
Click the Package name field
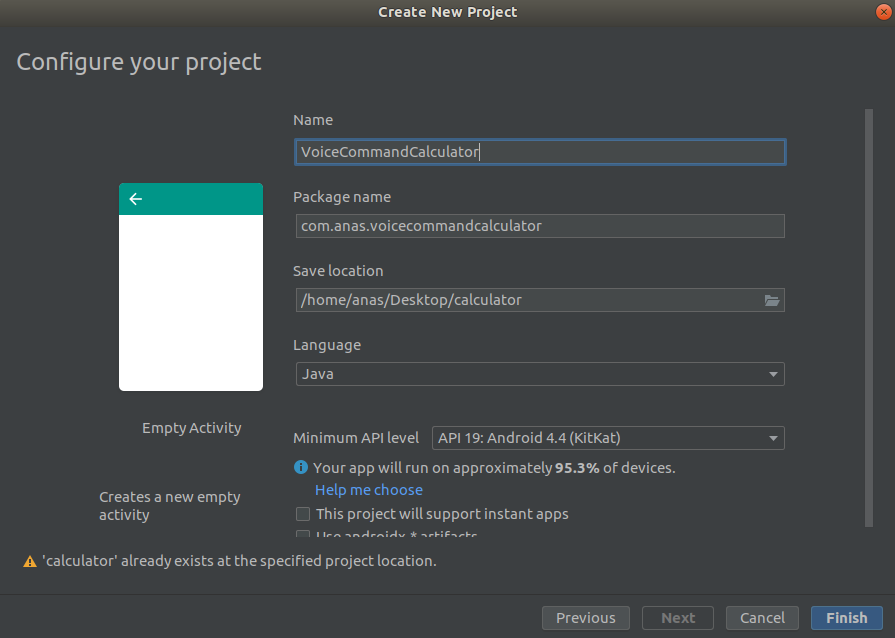click(x=540, y=226)
